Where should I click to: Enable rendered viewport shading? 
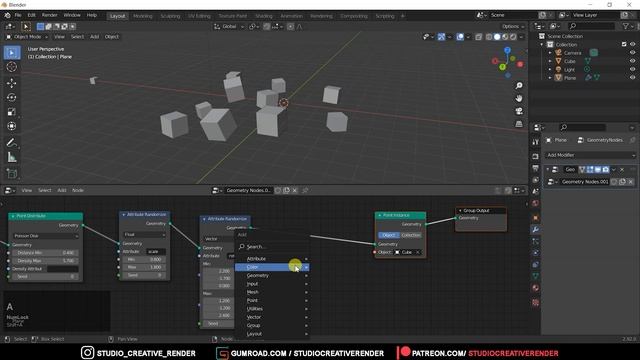(x=513, y=37)
